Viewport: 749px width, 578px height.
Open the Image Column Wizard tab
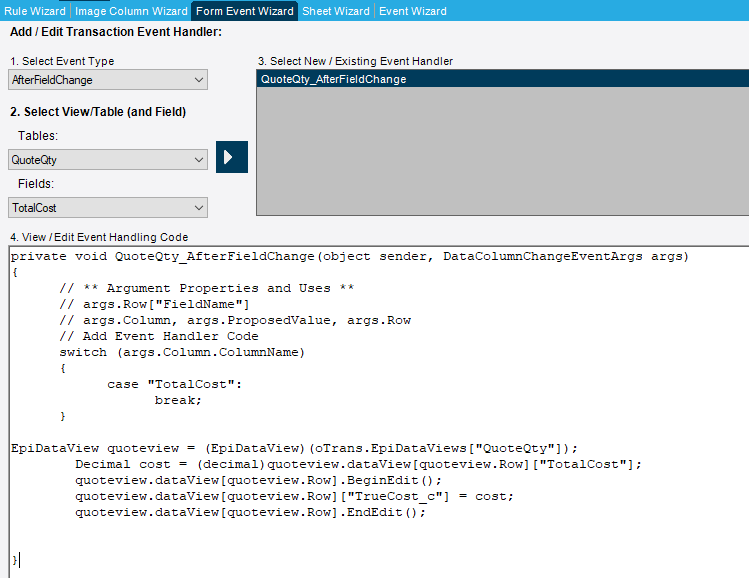tap(131, 11)
